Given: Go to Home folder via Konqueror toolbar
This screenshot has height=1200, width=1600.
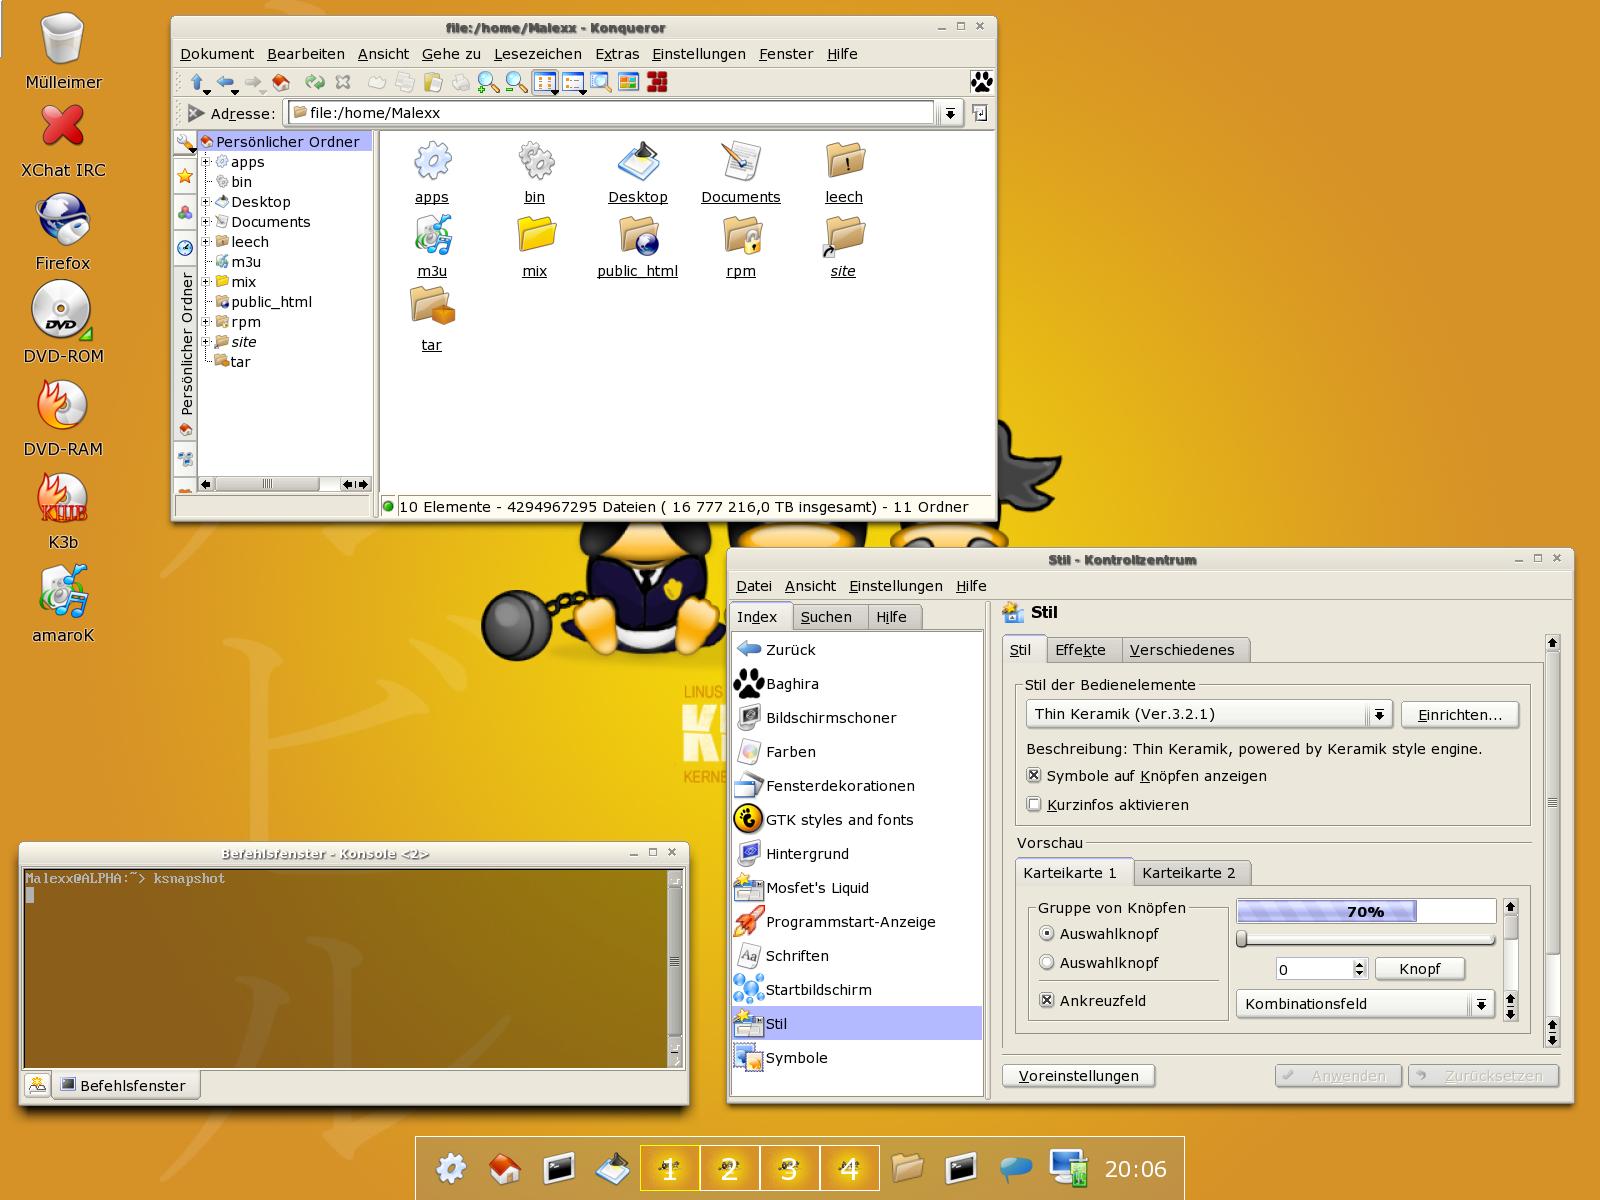Looking at the screenshot, I should (x=281, y=82).
